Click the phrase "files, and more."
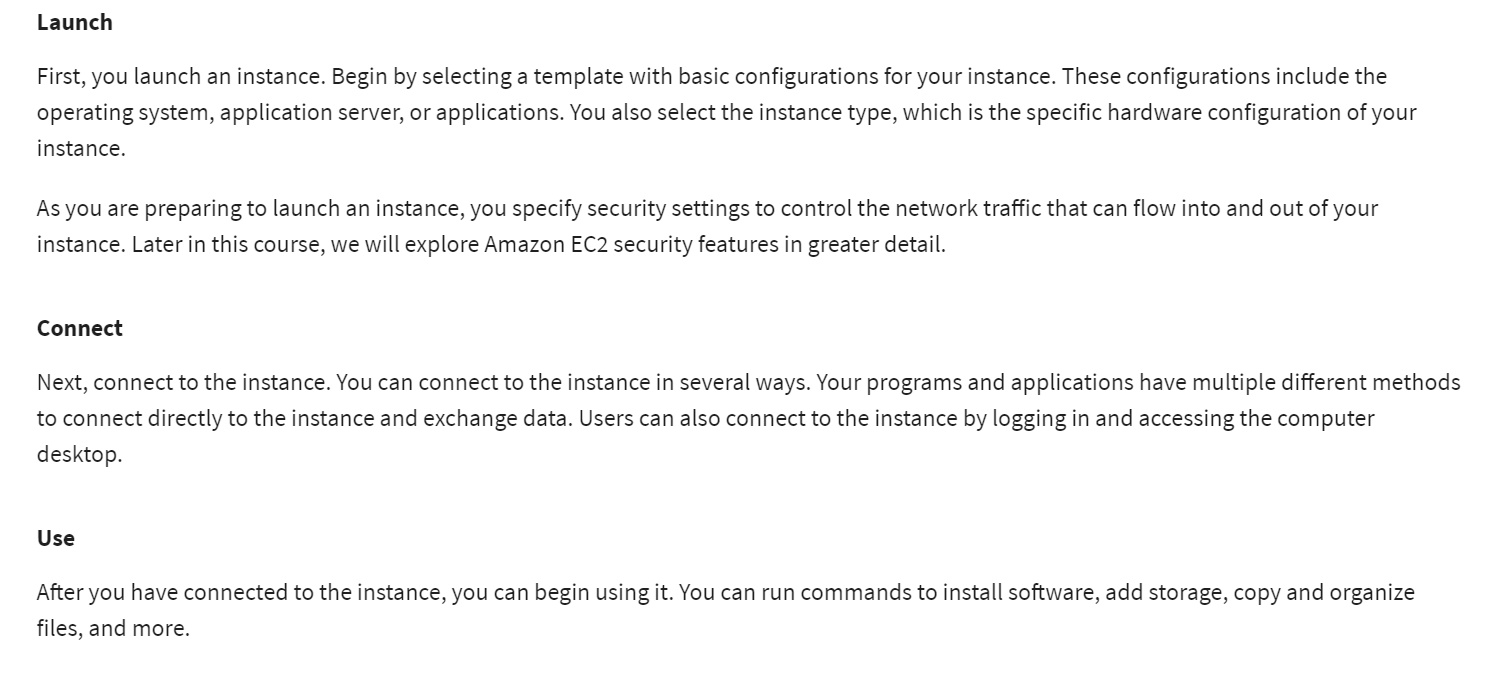The height and width of the screenshot is (682, 1487). [113, 630]
